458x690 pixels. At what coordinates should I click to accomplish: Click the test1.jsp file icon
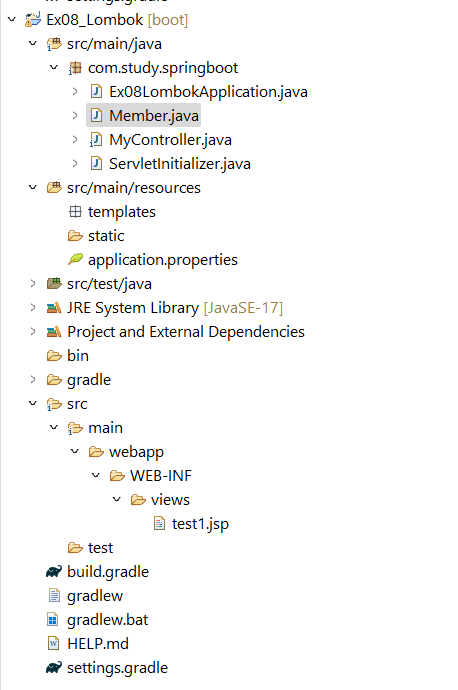click(159, 524)
